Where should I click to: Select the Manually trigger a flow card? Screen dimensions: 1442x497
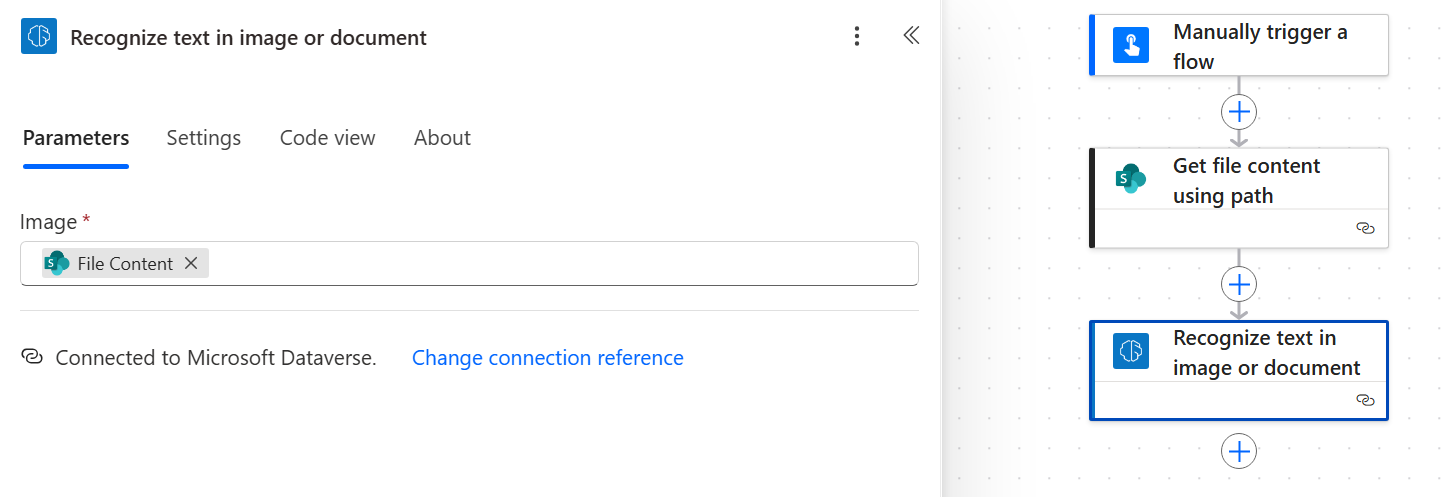point(1260,46)
